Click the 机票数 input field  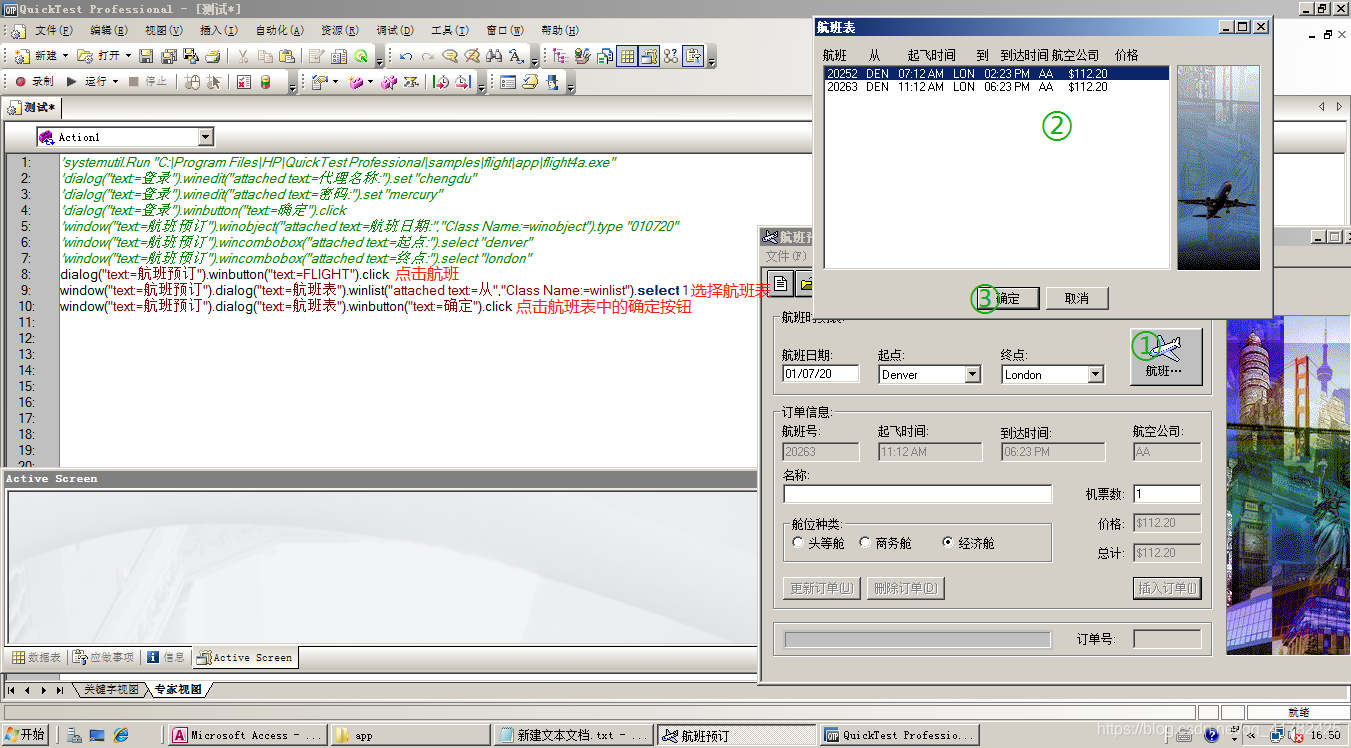(x=1167, y=494)
